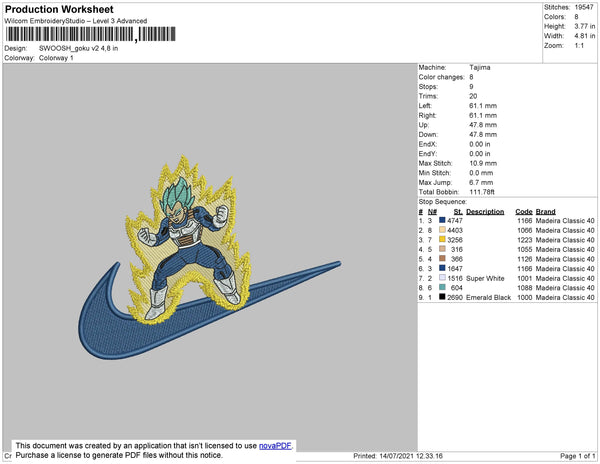Click the Max Stitch value '10.9 mm'
600x464 pixels.
click(x=483, y=163)
